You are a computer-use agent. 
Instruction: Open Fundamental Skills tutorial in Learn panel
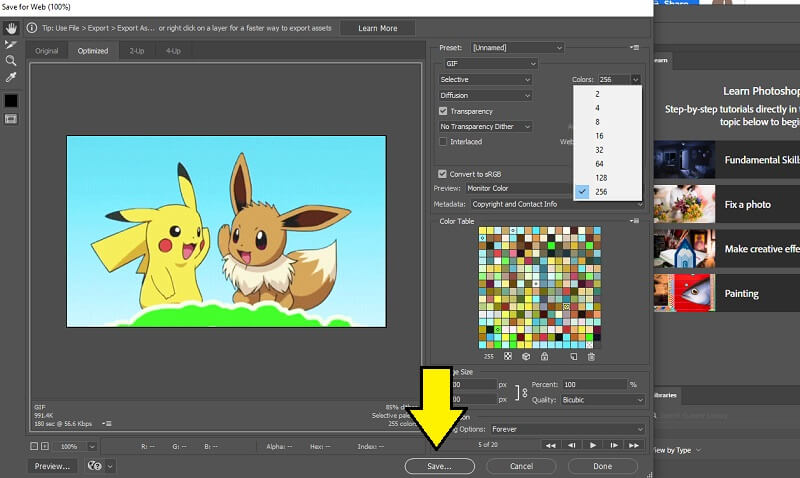pos(727,160)
